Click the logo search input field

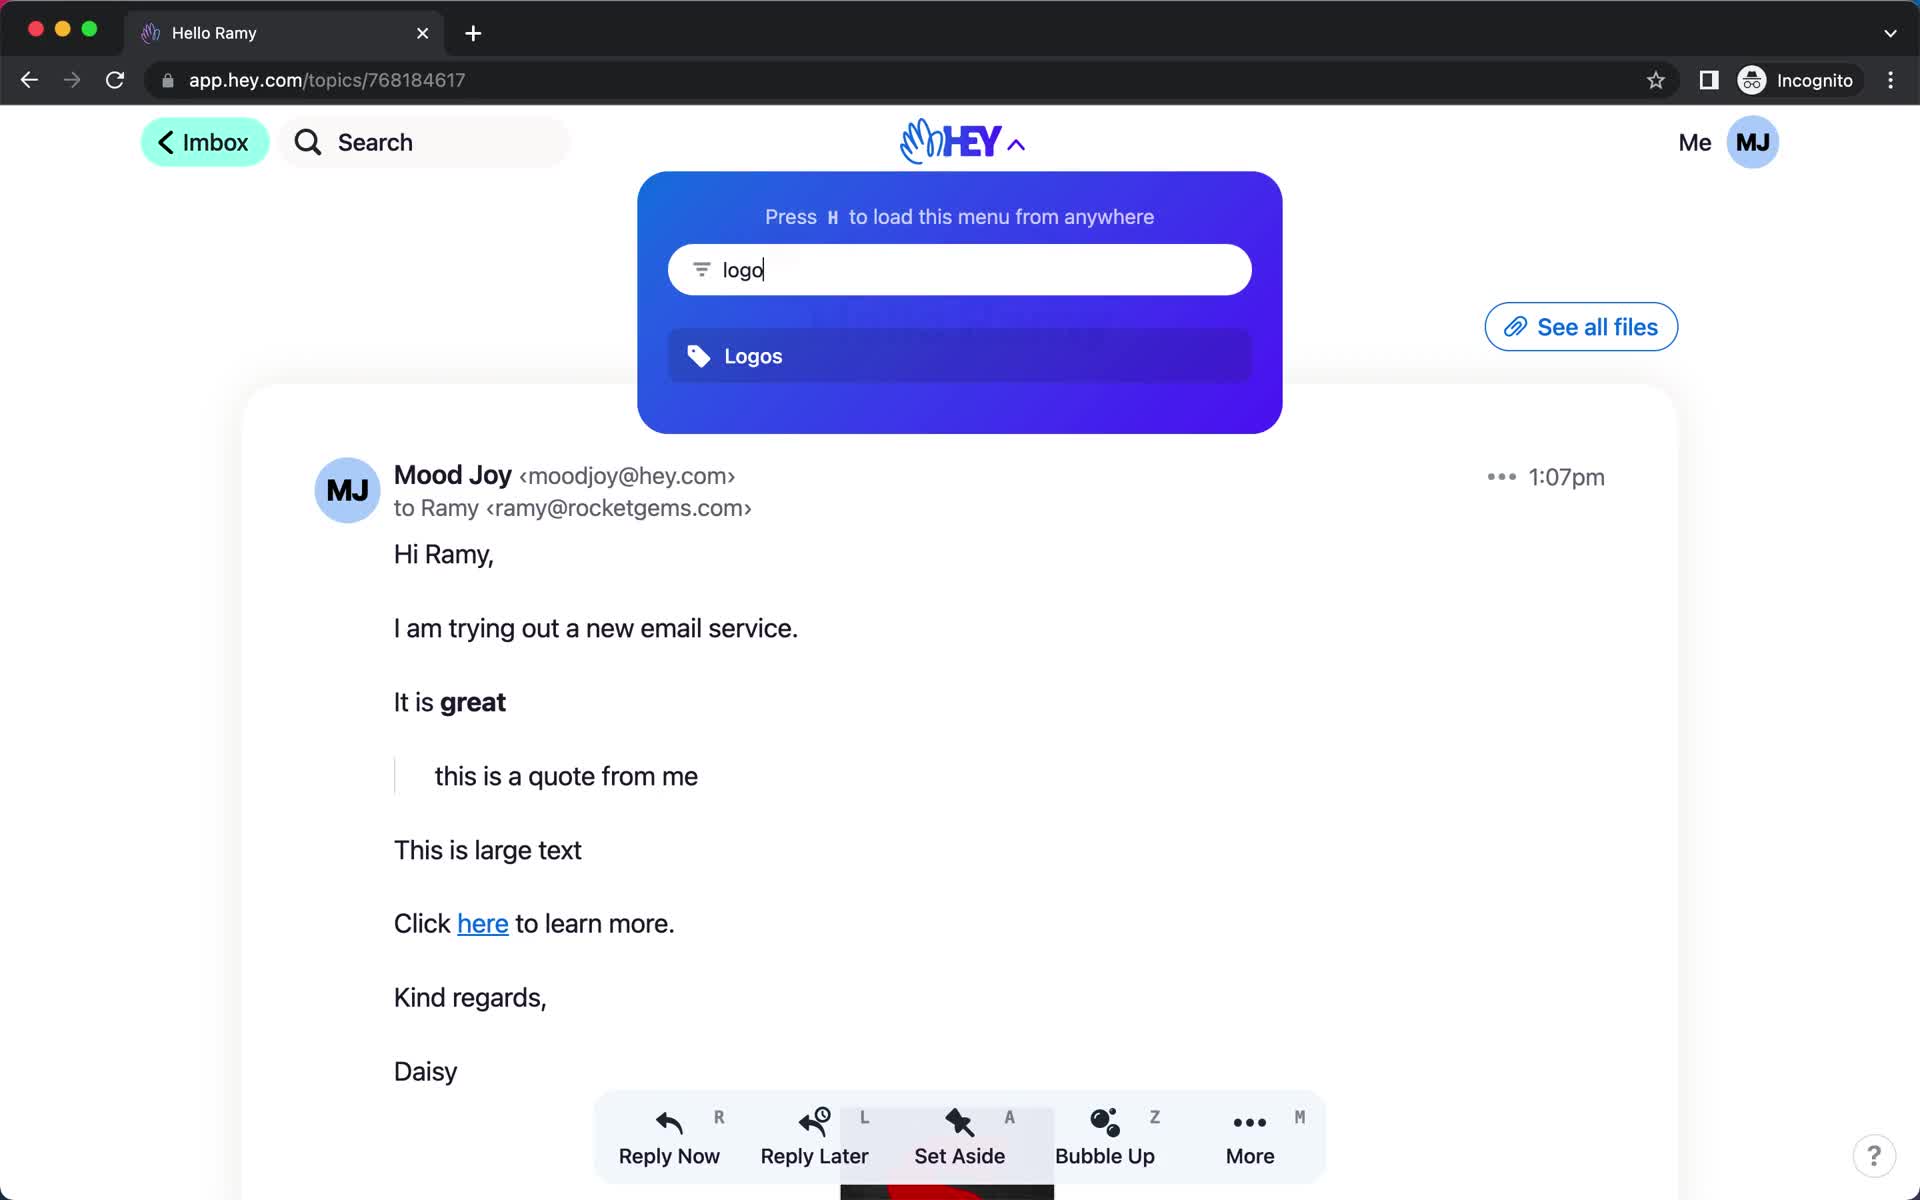click(x=959, y=270)
